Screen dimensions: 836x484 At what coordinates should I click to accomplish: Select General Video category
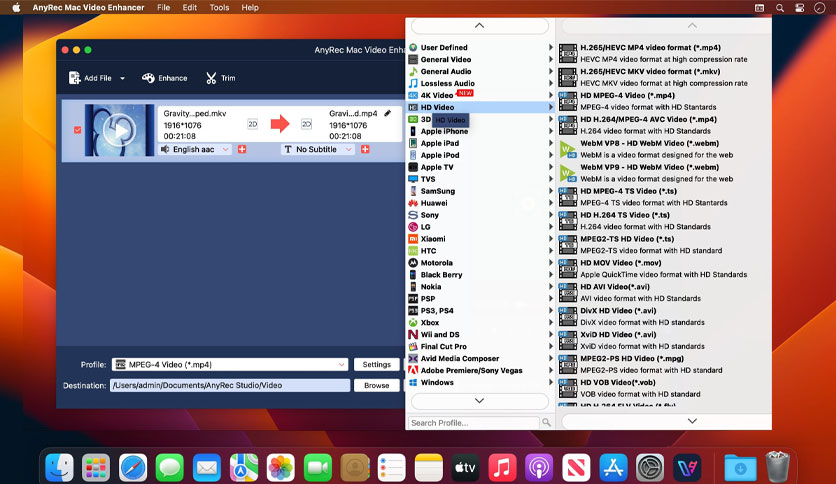click(480, 60)
